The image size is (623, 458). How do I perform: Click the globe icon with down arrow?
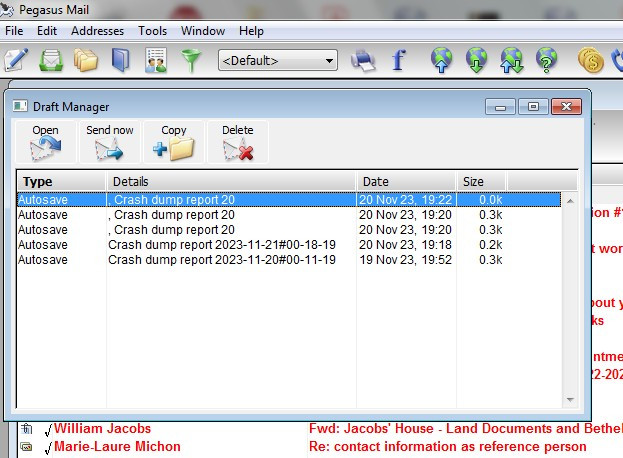coord(477,60)
